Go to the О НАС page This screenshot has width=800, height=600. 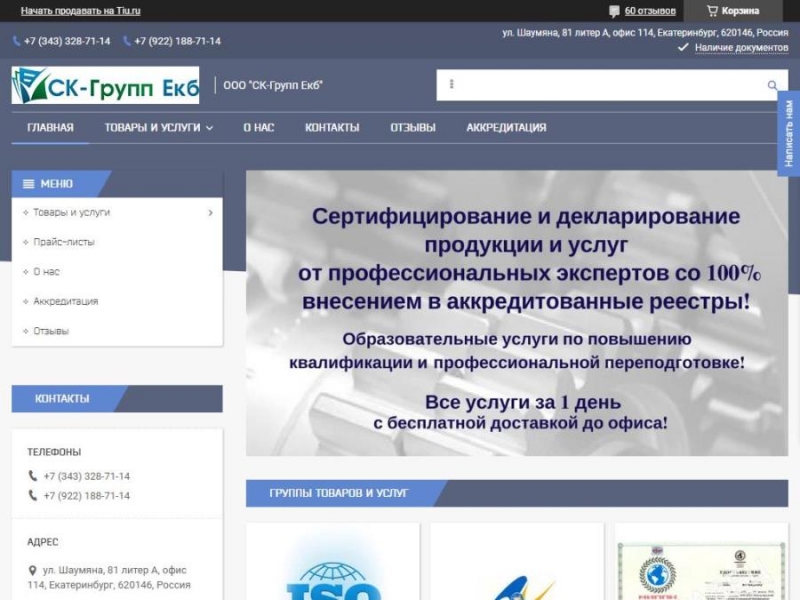258,128
